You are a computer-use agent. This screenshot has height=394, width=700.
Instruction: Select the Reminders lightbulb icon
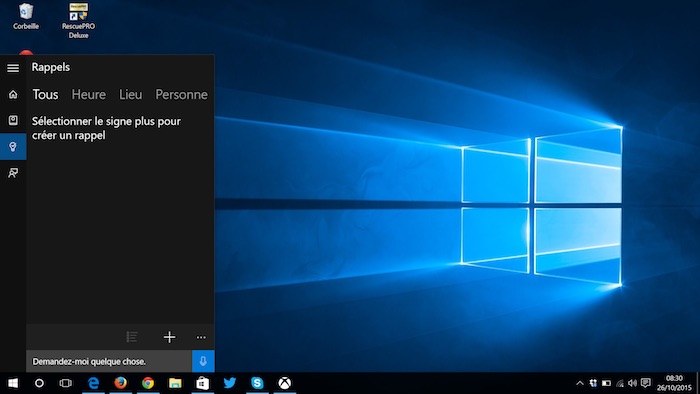pyautogui.click(x=13, y=146)
